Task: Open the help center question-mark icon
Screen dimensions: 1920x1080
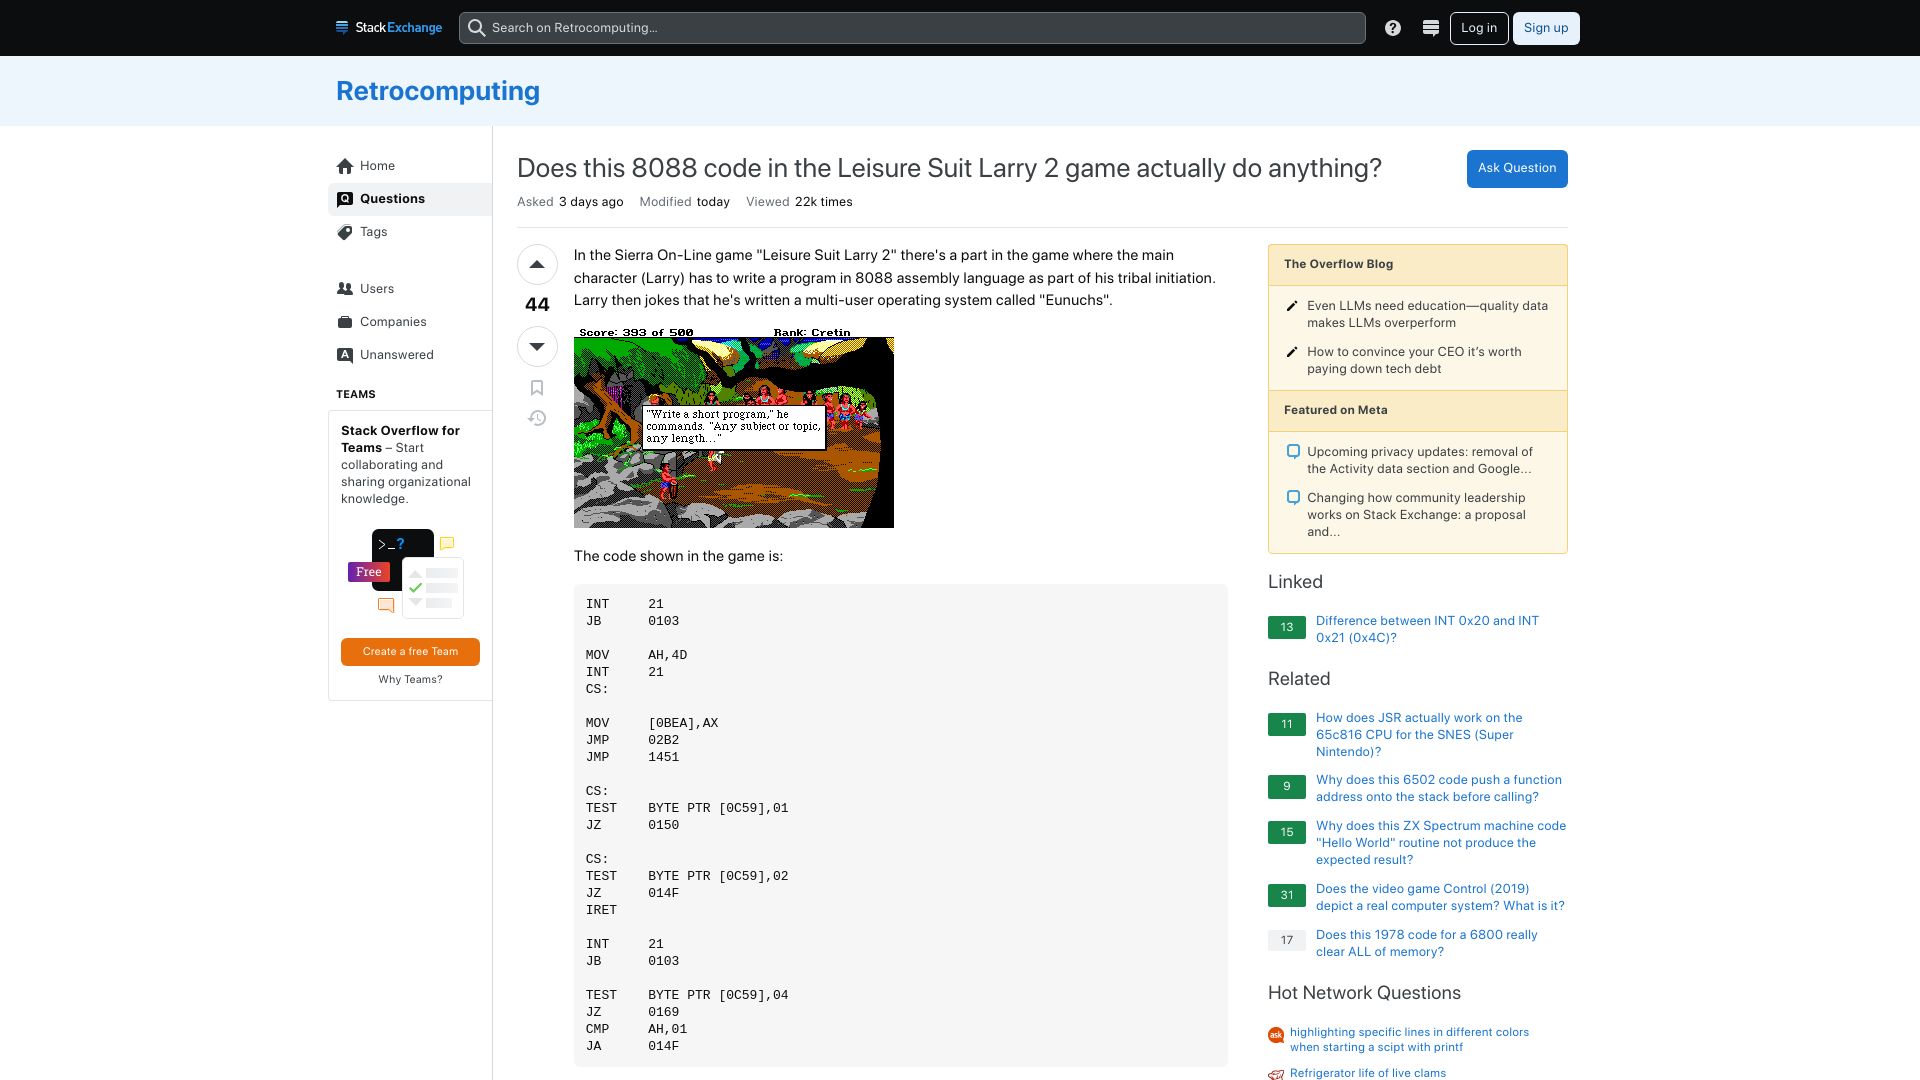Action: 1393,28
